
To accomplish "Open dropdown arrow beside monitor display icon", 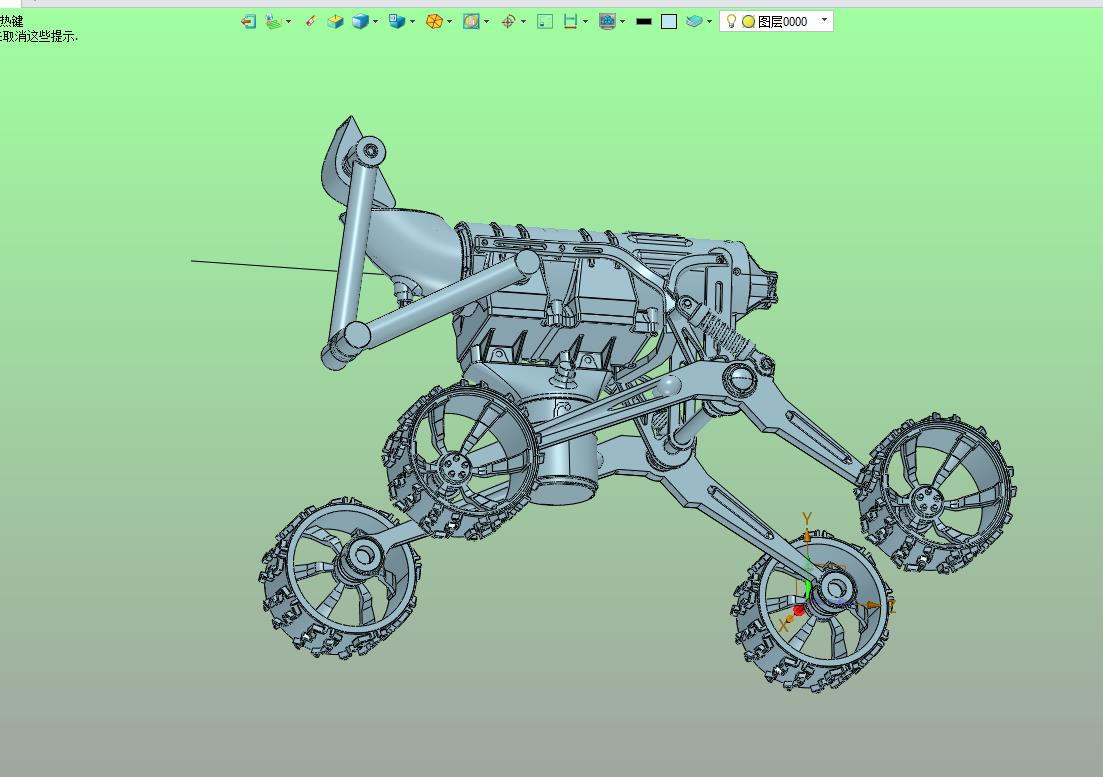I will point(622,22).
